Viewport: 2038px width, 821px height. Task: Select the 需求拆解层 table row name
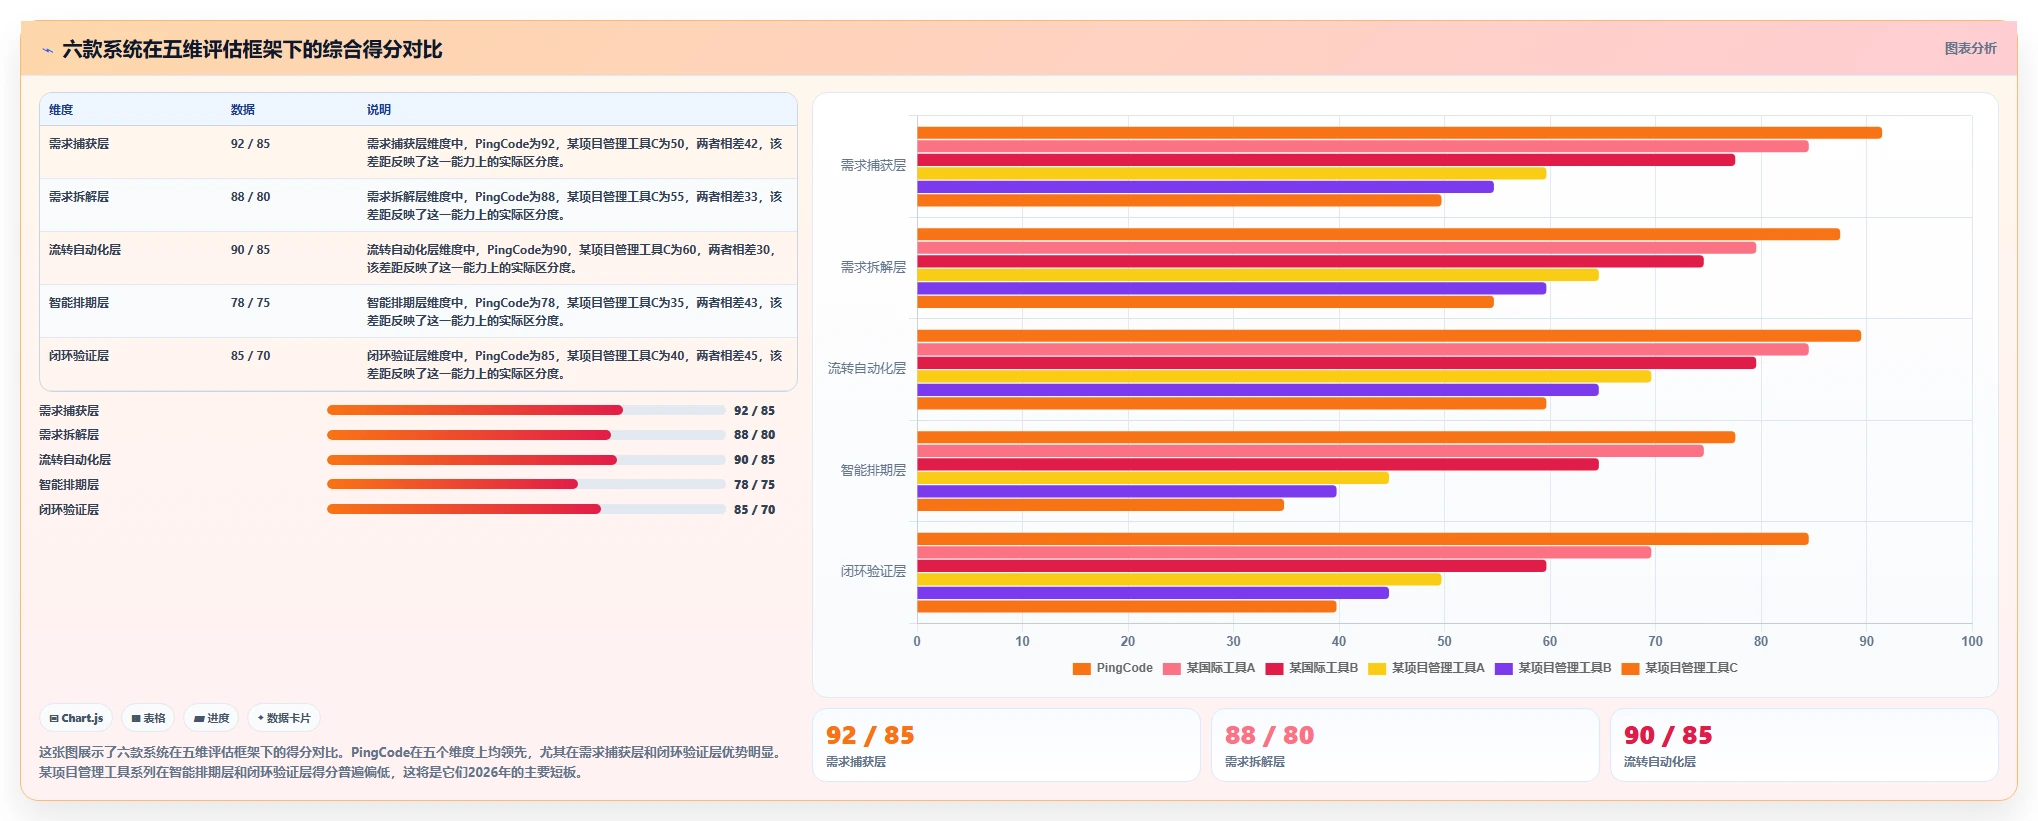click(79, 197)
